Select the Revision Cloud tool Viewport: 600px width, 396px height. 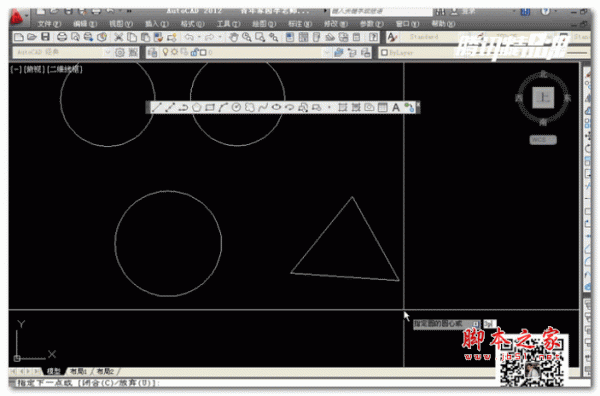pyautogui.click(x=249, y=108)
